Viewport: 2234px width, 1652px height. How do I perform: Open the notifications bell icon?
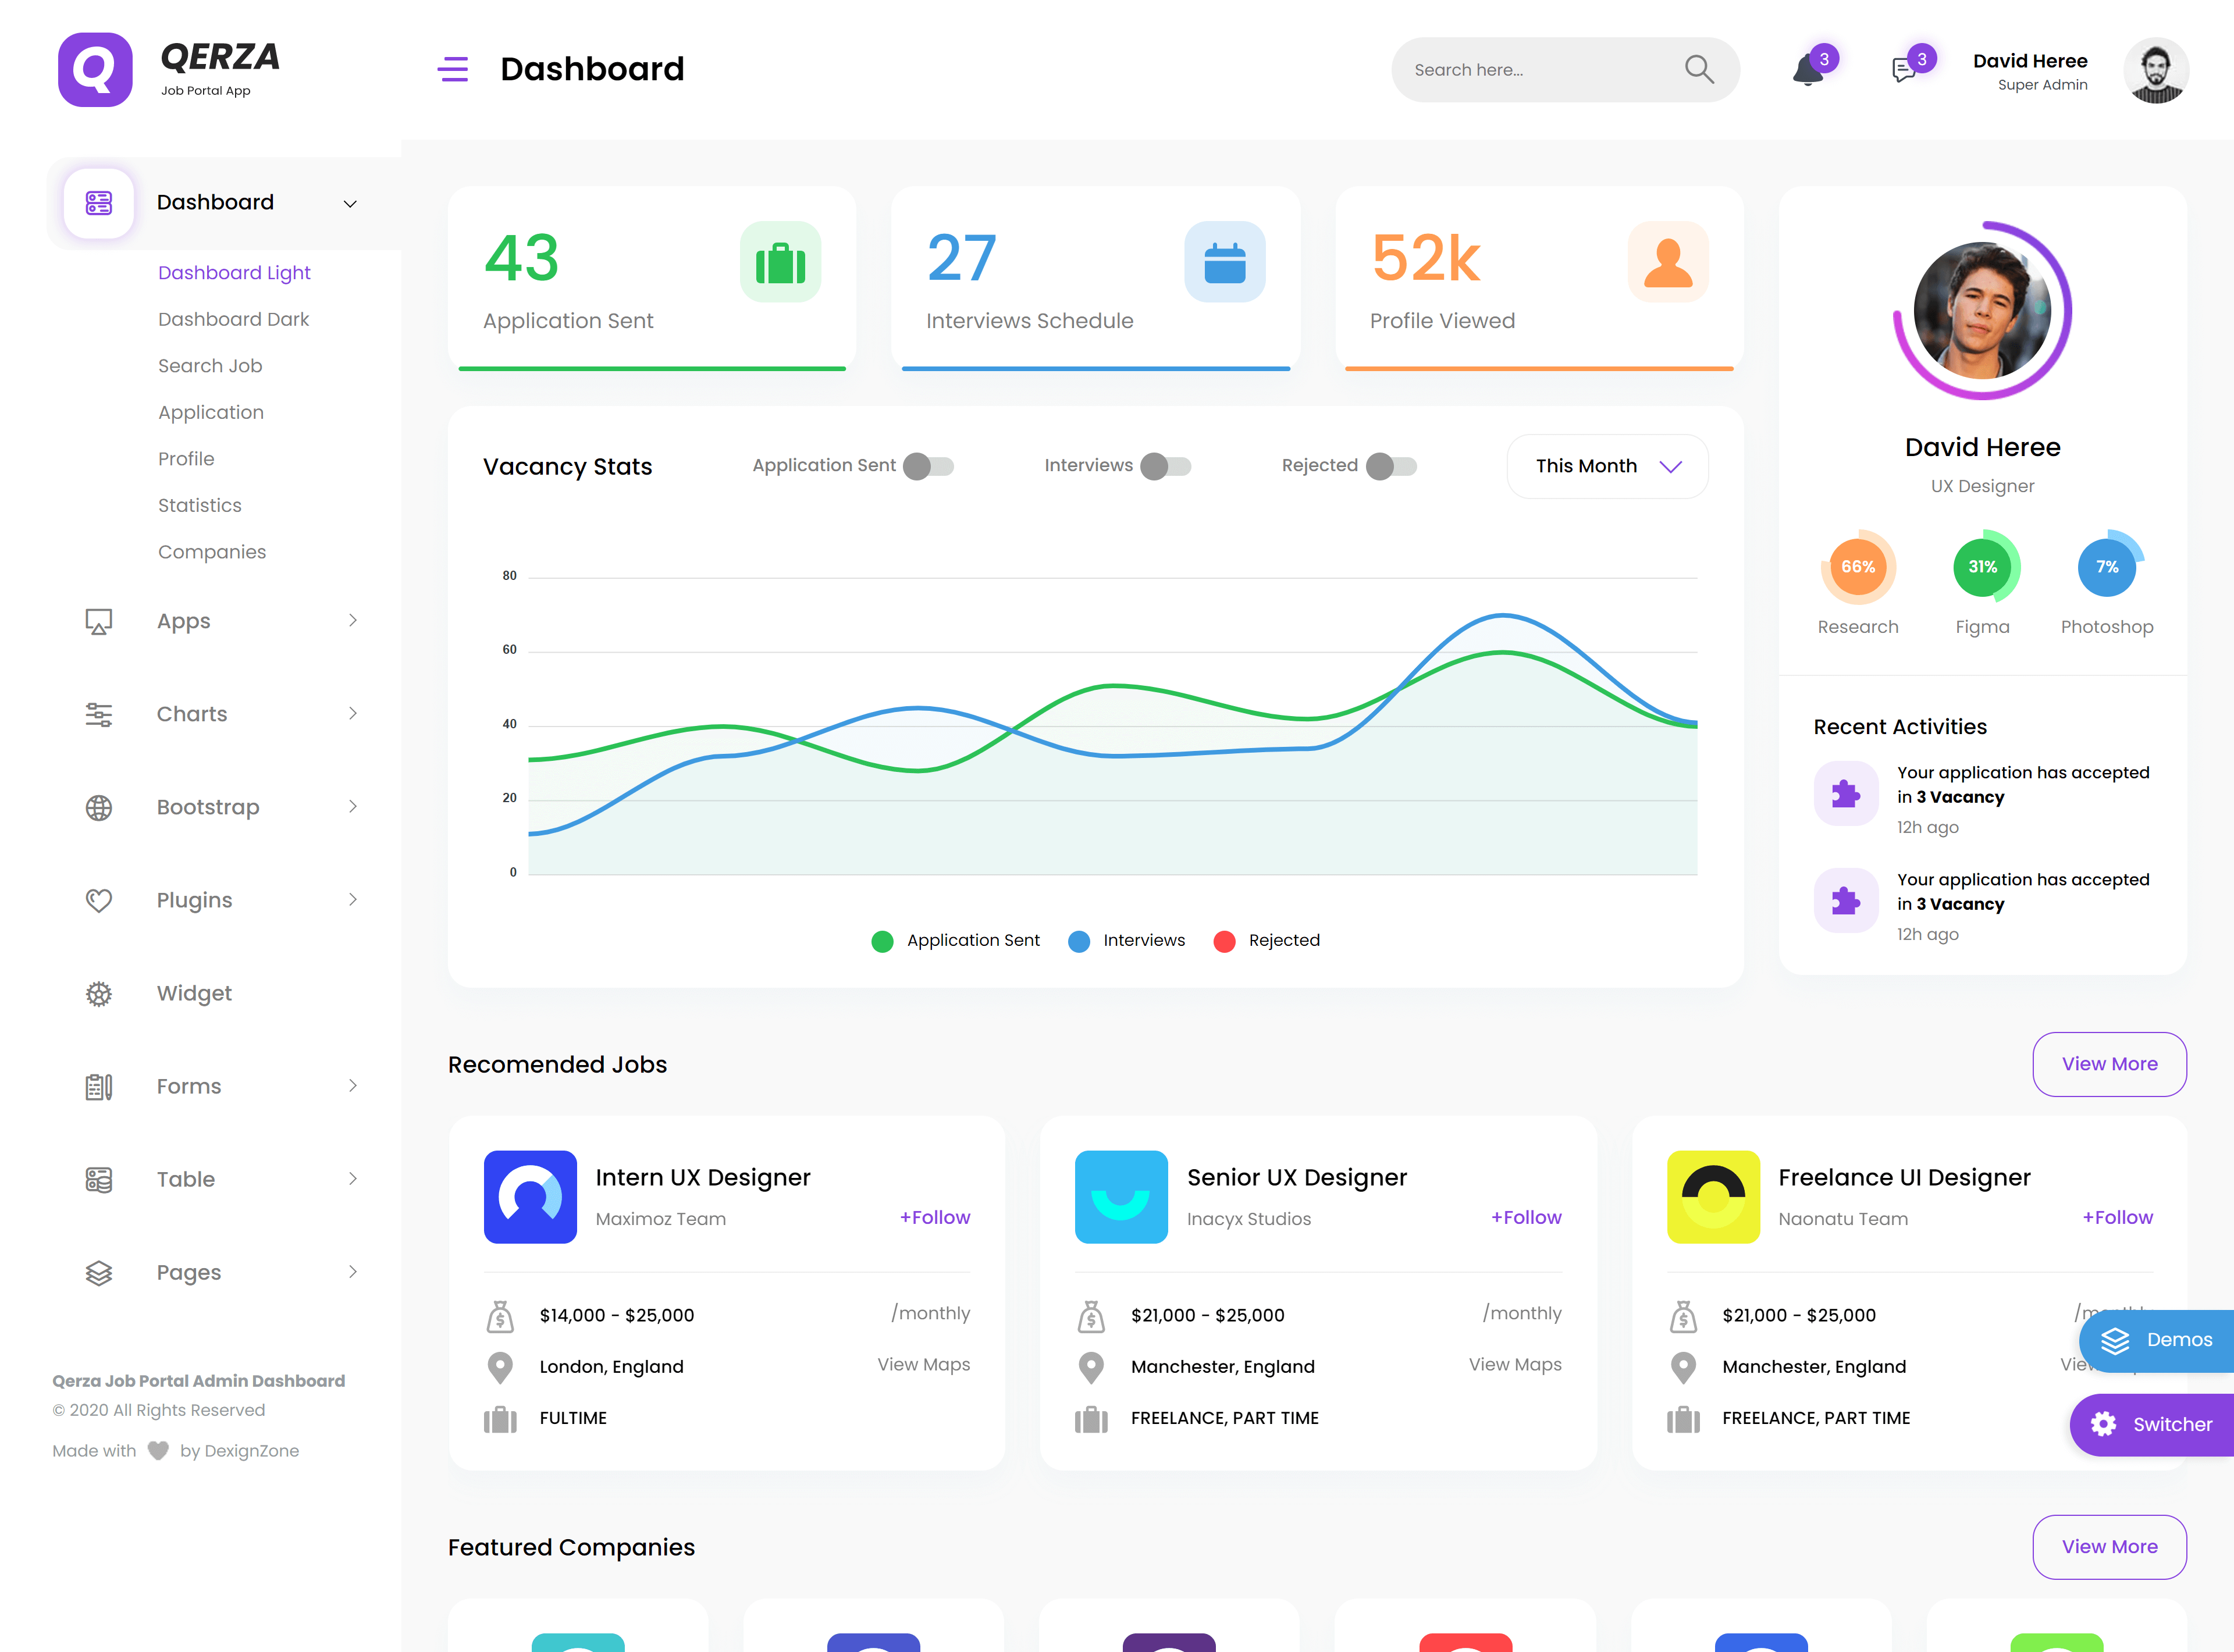pos(1807,70)
